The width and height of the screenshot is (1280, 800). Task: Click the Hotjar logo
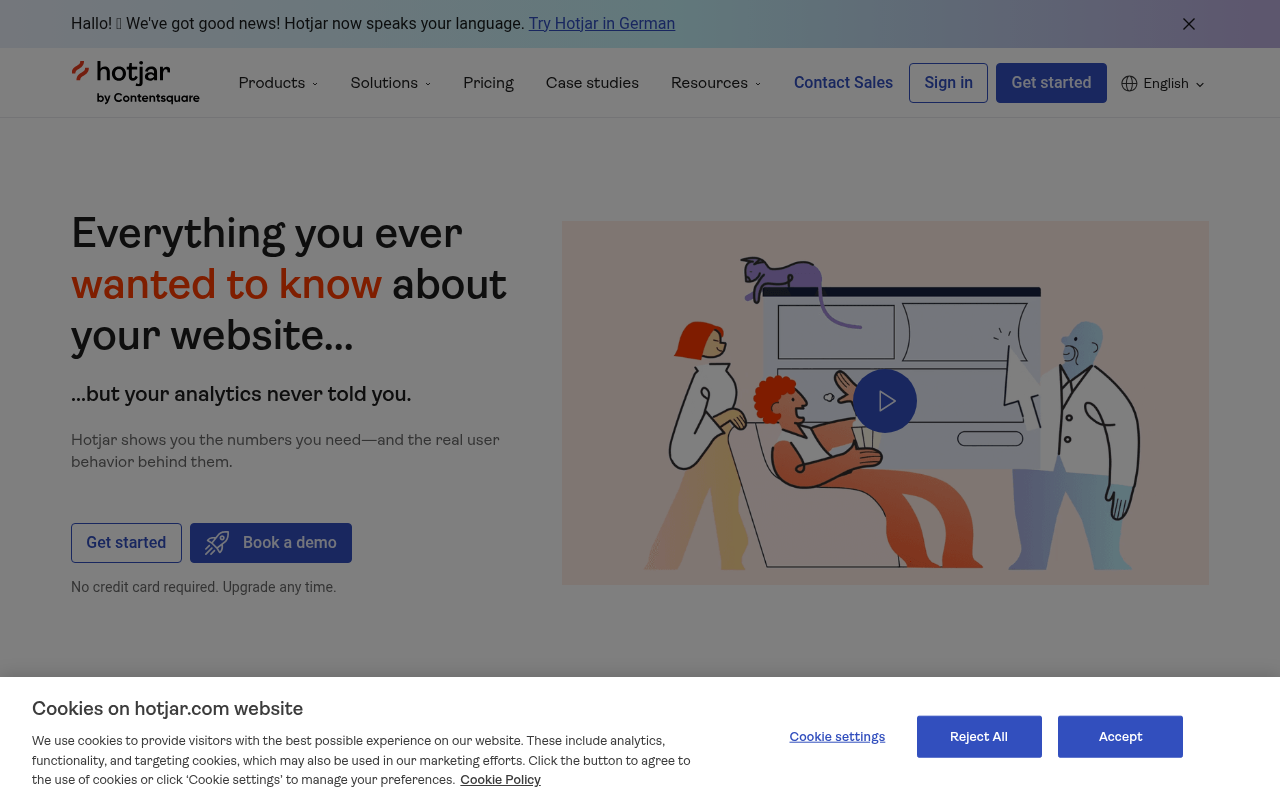point(135,82)
